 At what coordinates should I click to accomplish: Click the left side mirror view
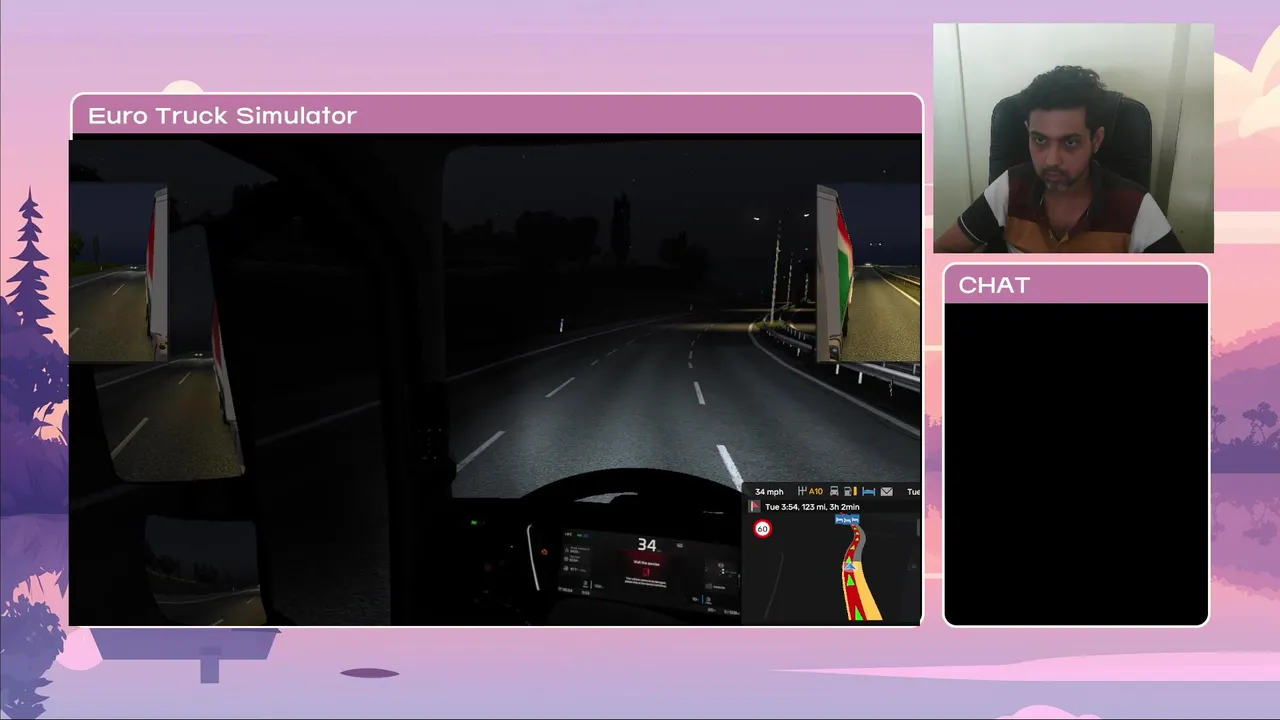[120, 272]
